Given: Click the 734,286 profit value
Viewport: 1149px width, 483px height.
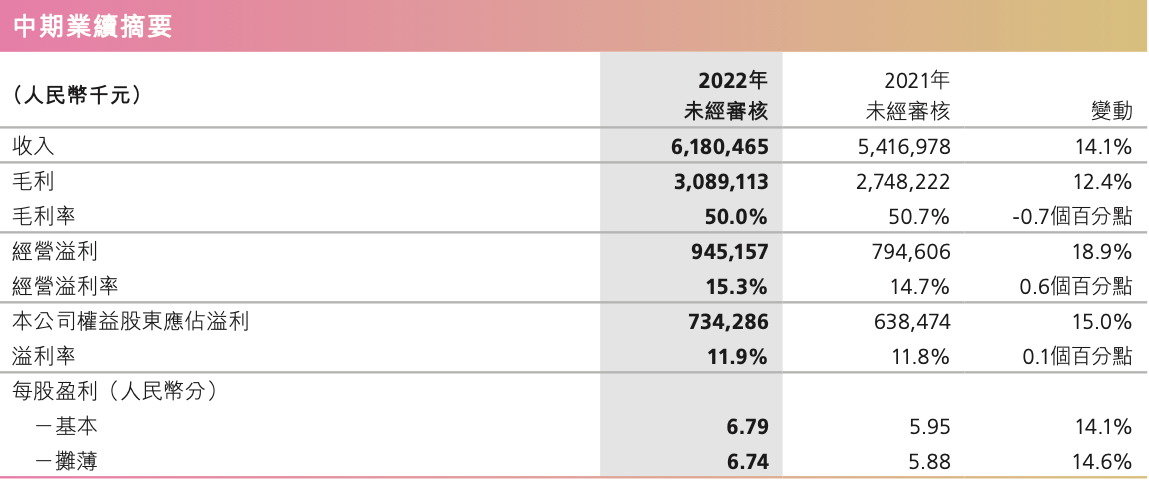Looking at the screenshot, I should point(728,322).
